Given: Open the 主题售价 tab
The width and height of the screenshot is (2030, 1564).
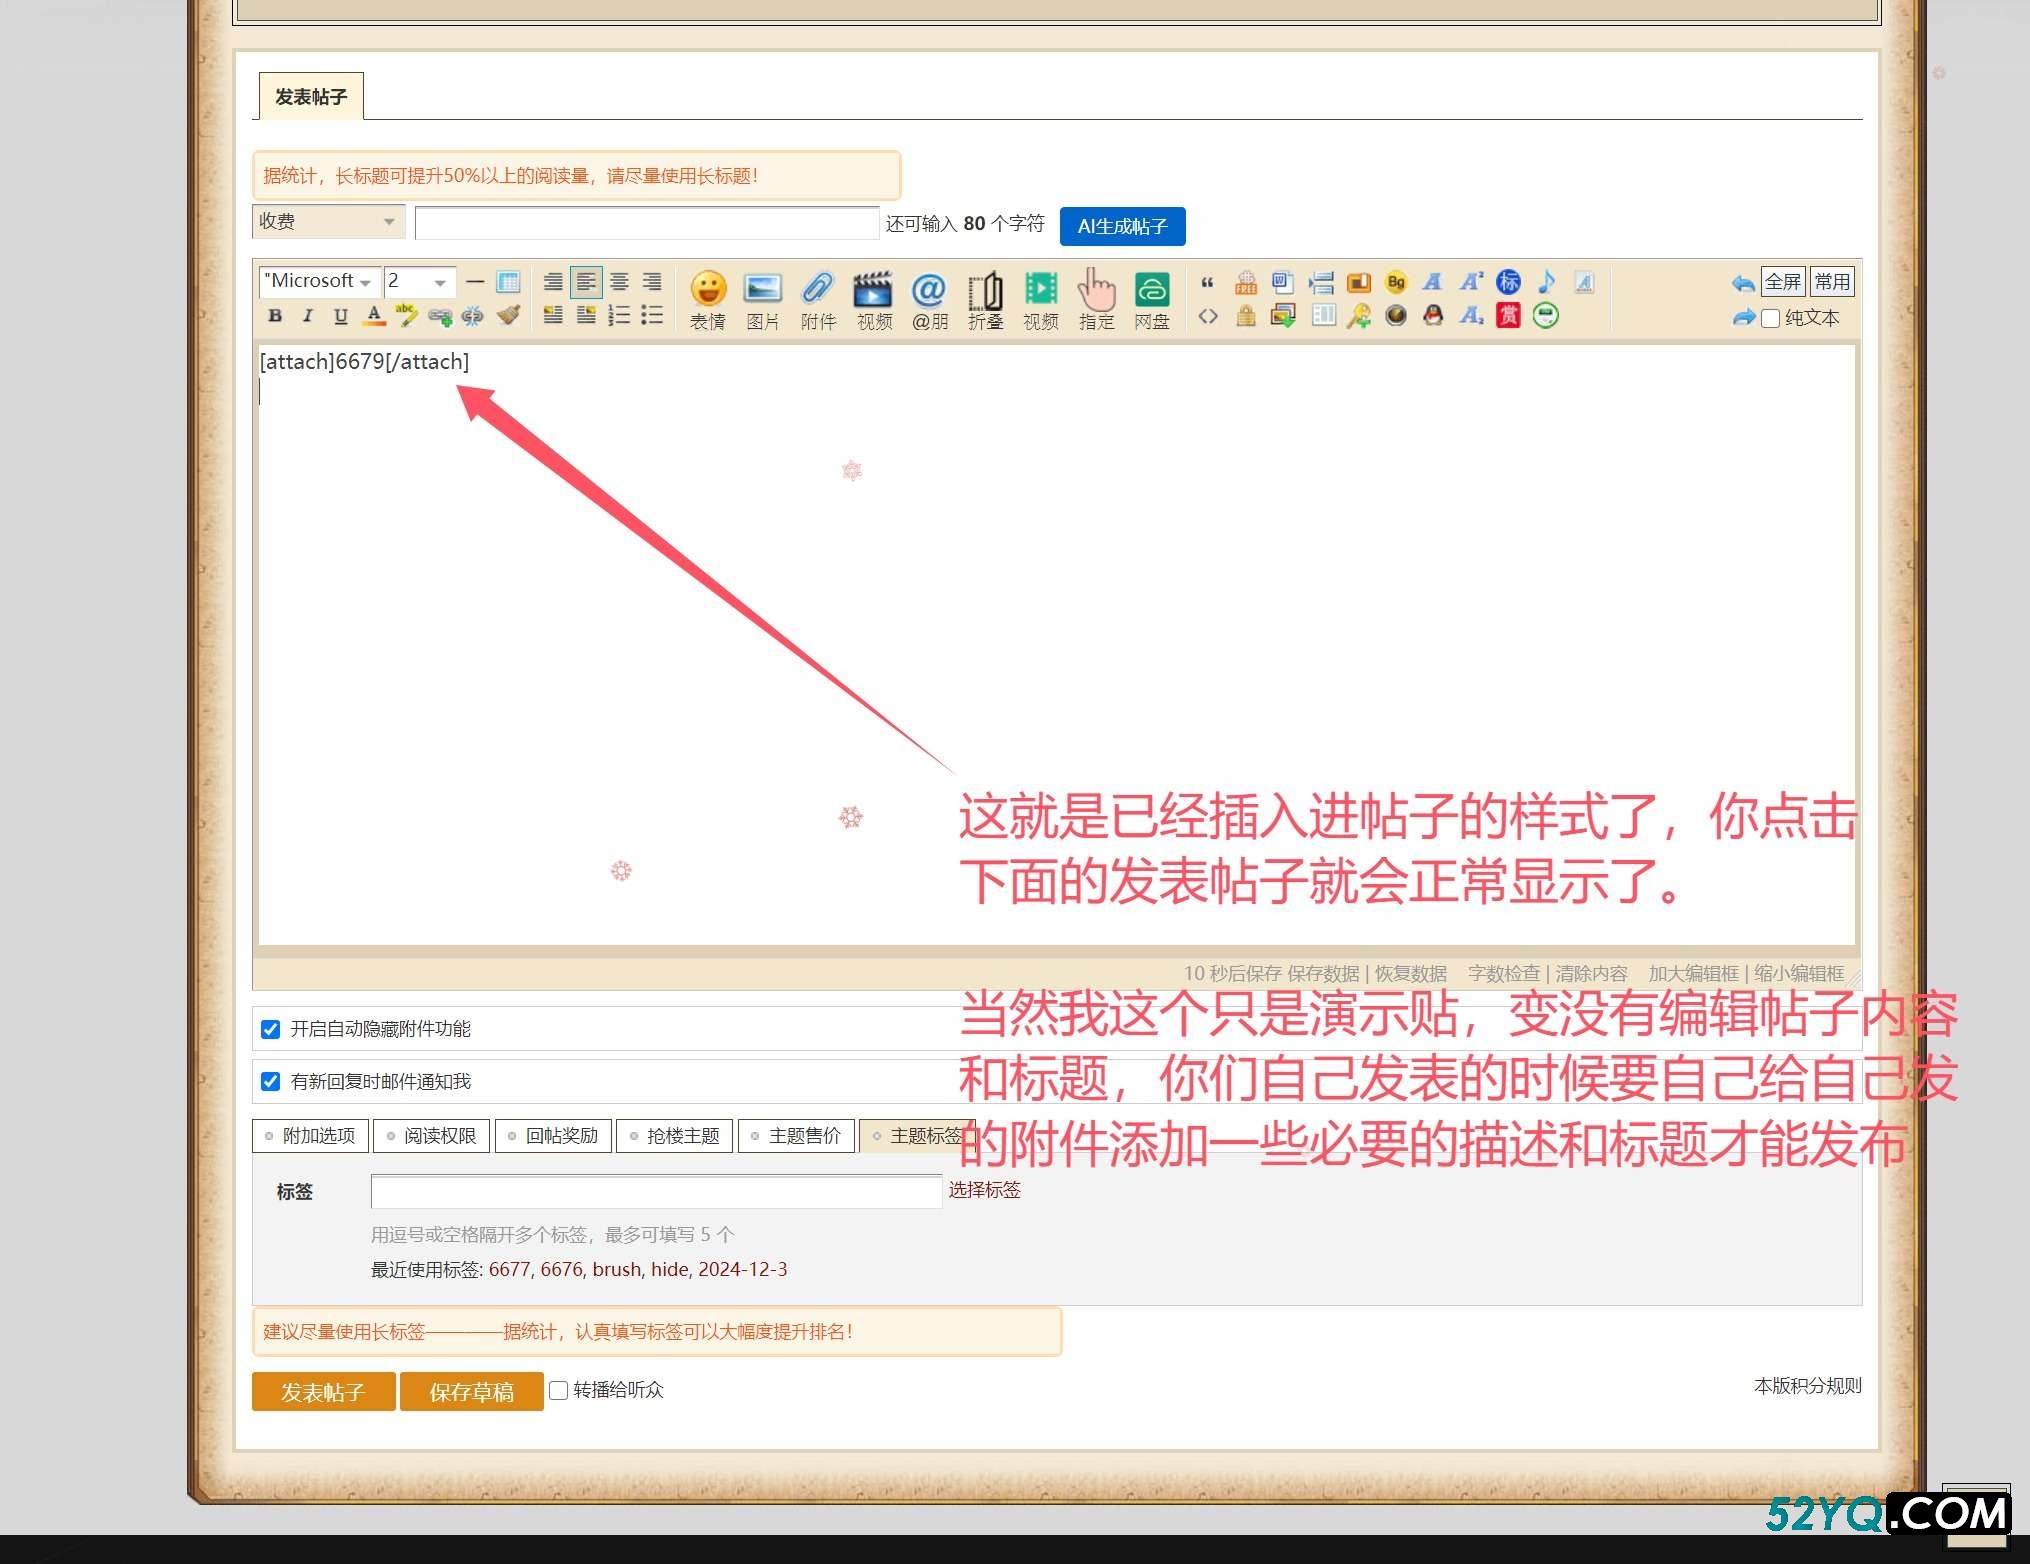Looking at the screenshot, I should (796, 1136).
